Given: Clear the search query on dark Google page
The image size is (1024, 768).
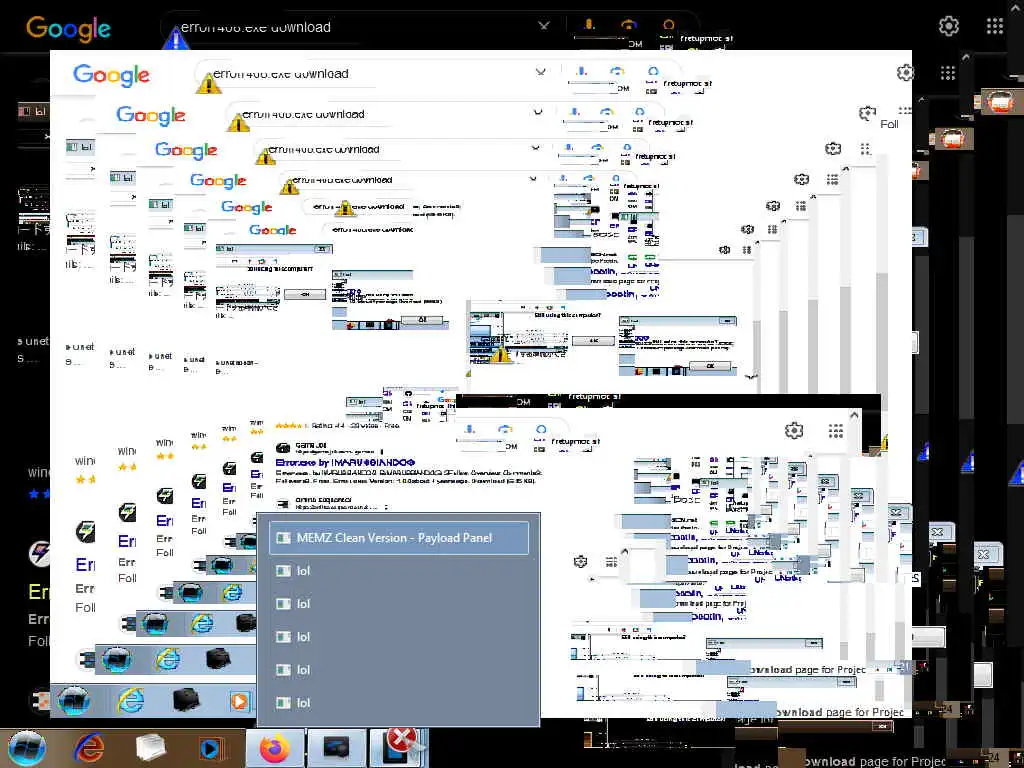Looking at the screenshot, I should 544,26.
